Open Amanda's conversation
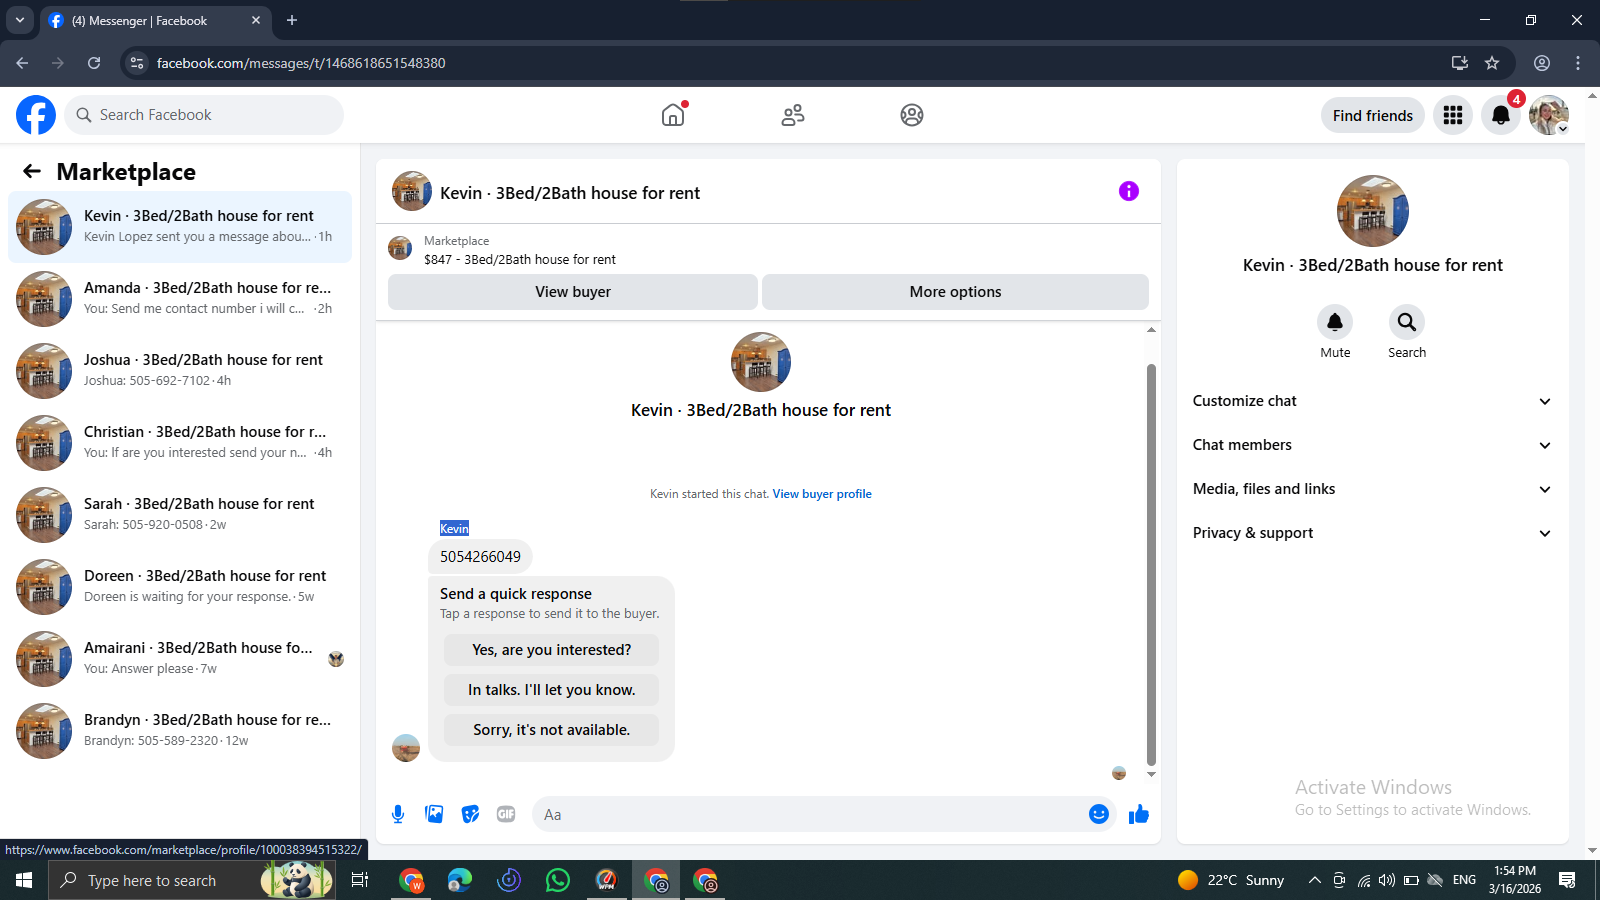 pyautogui.click(x=180, y=299)
